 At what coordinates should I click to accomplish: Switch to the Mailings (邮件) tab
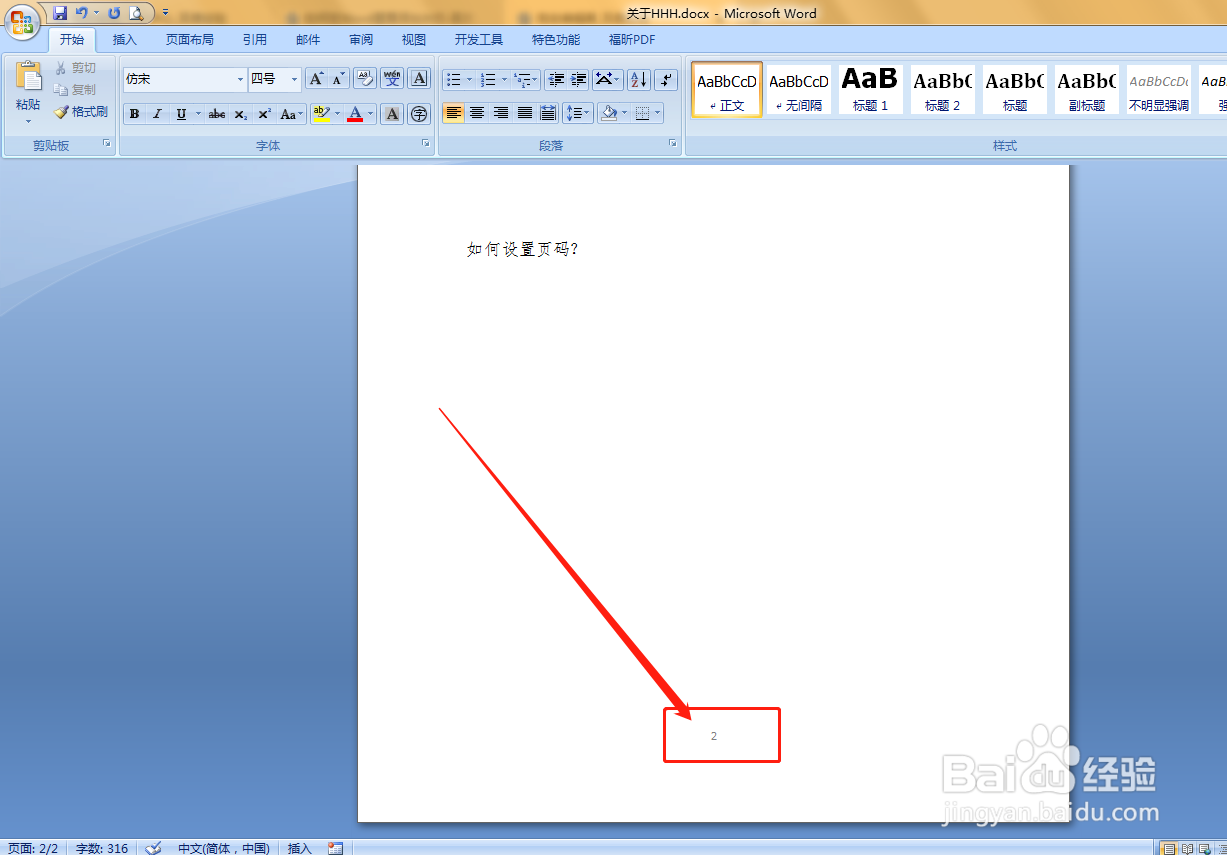click(308, 40)
